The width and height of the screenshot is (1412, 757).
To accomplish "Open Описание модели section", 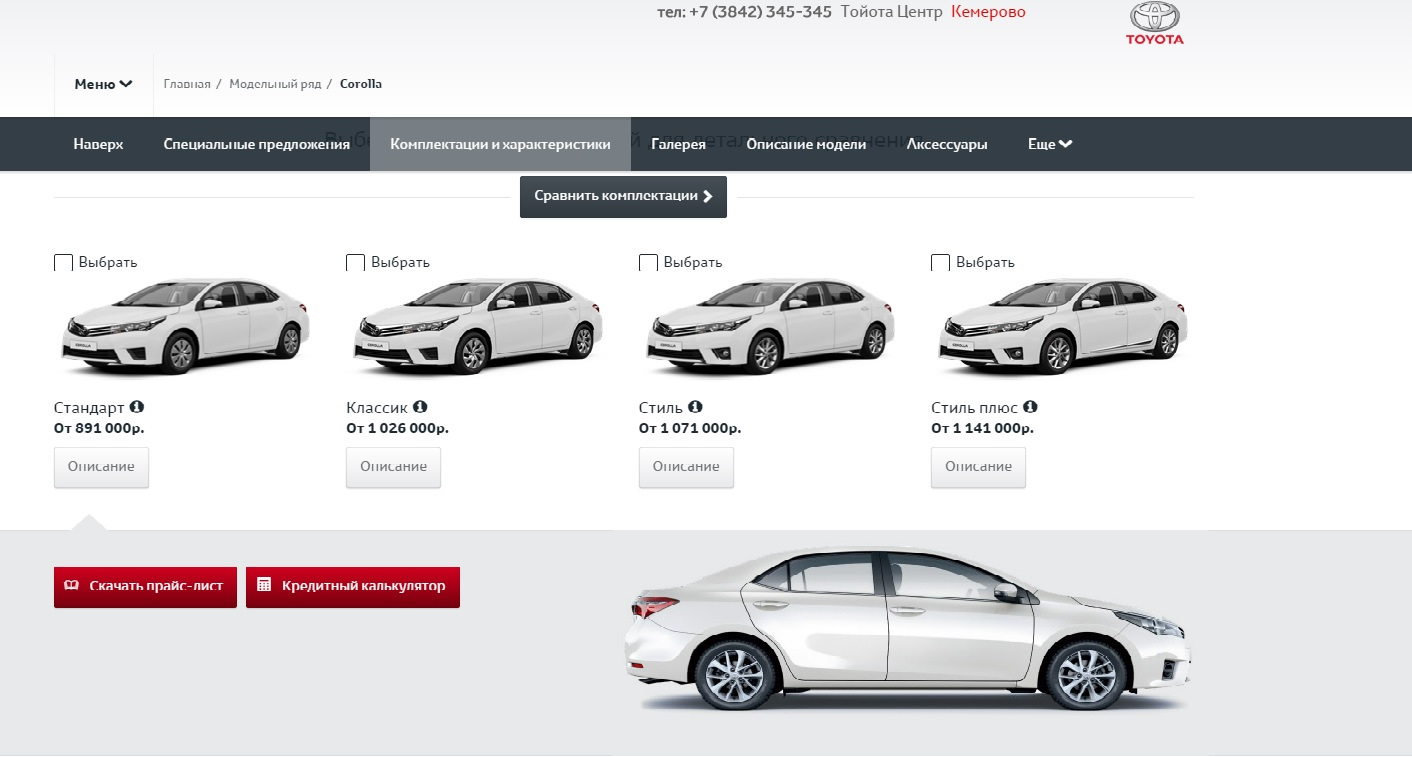I will pyautogui.click(x=806, y=144).
